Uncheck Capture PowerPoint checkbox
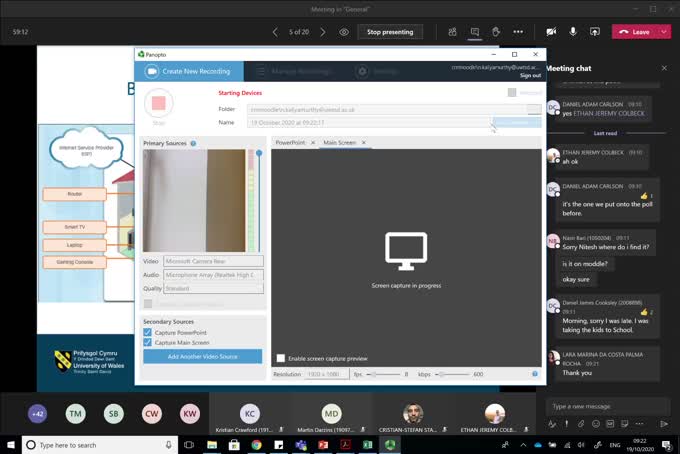This screenshot has width=680, height=454. pyautogui.click(x=148, y=332)
